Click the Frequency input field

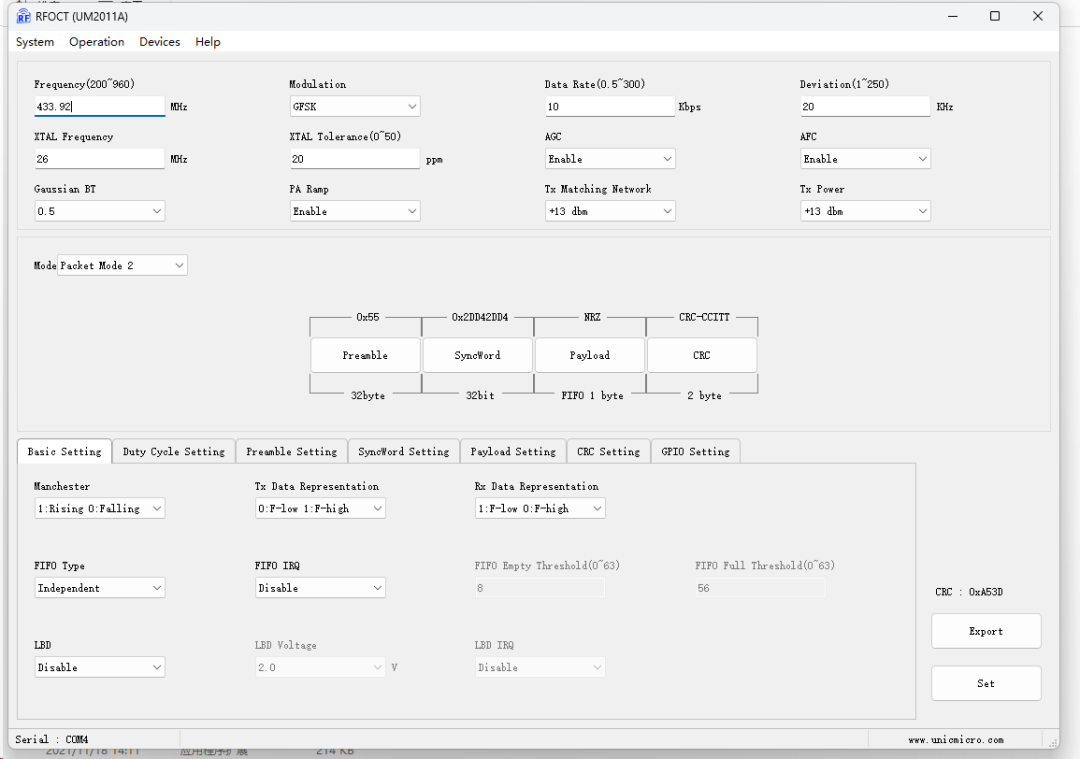(99, 106)
